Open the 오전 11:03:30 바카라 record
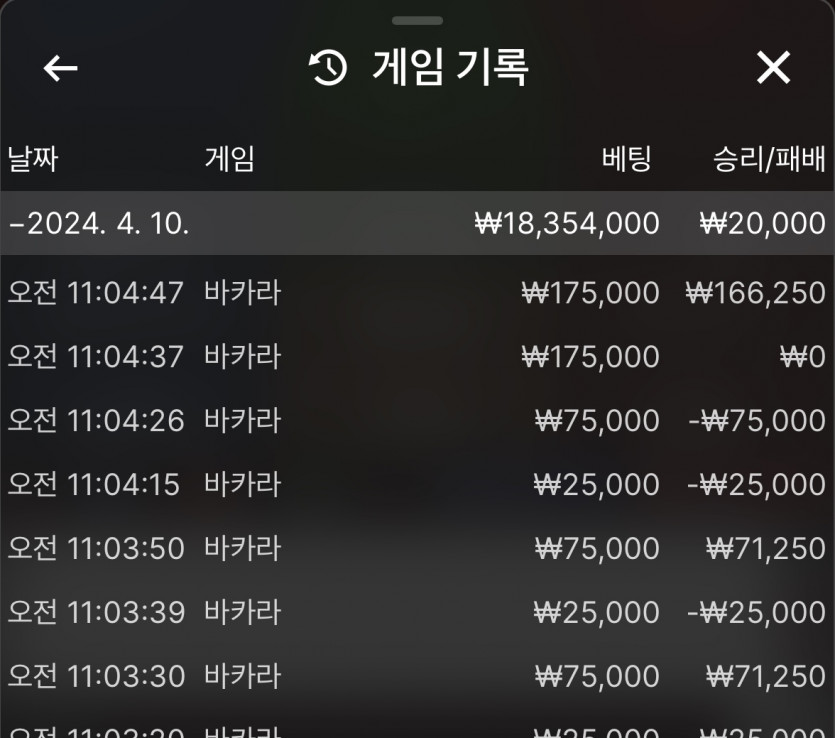Image resolution: width=835 pixels, height=738 pixels. click(x=418, y=676)
